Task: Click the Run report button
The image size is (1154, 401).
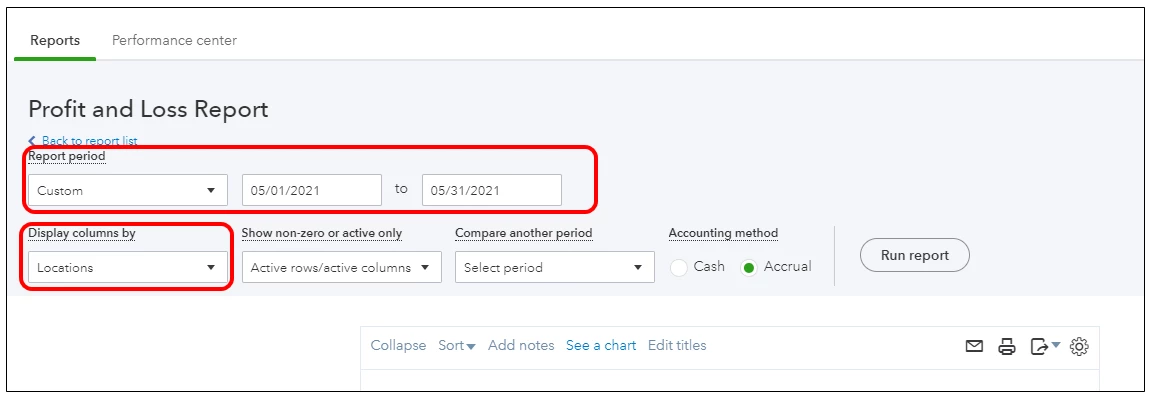Action: point(915,255)
